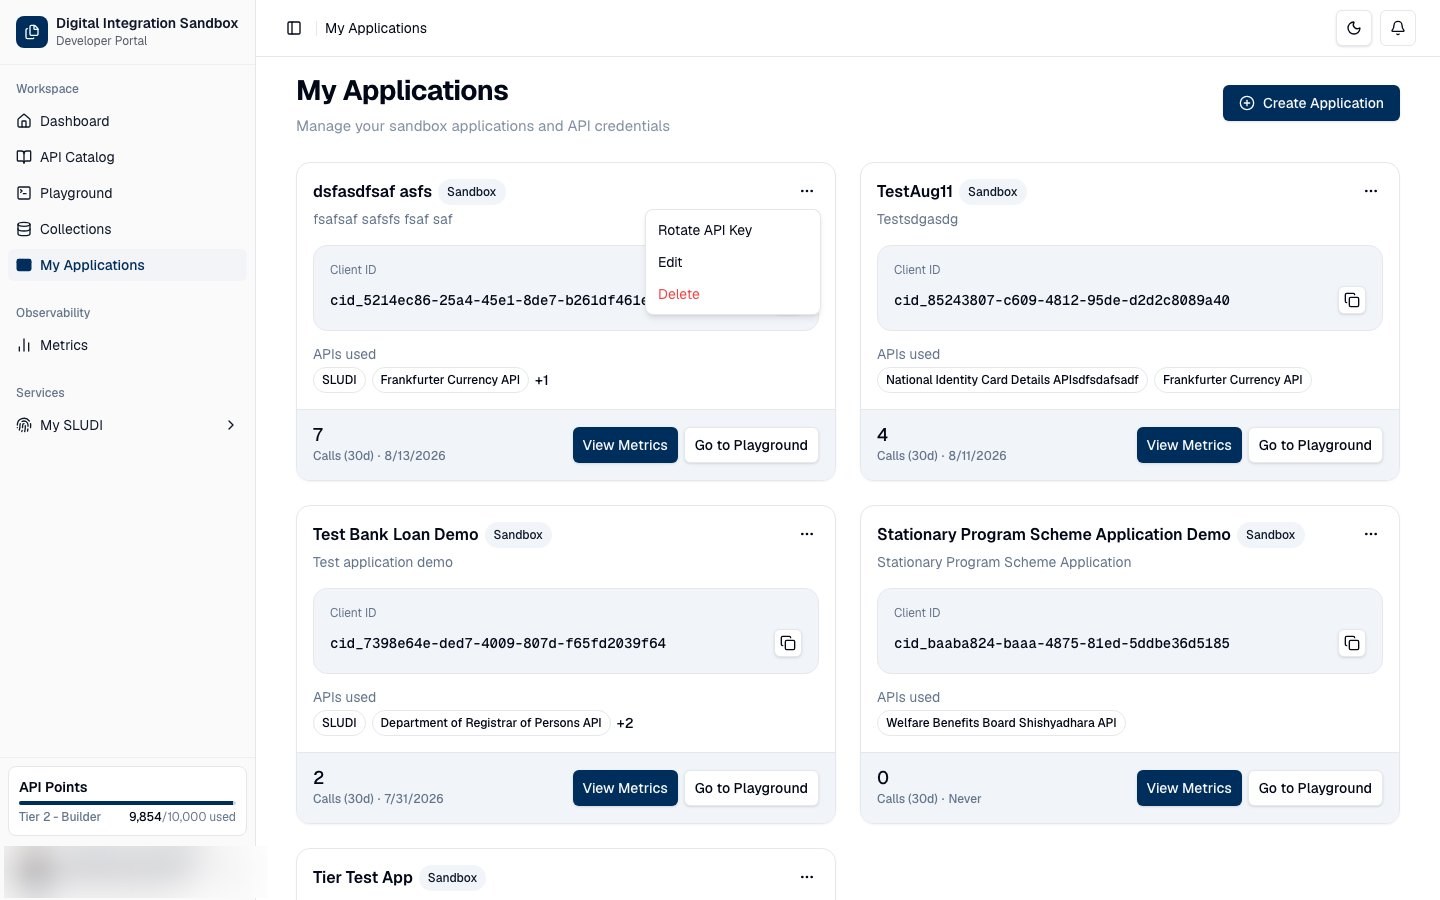Click the My Applications sidebar icon
The width and height of the screenshot is (1440, 900).
pyautogui.click(x=24, y=265)
